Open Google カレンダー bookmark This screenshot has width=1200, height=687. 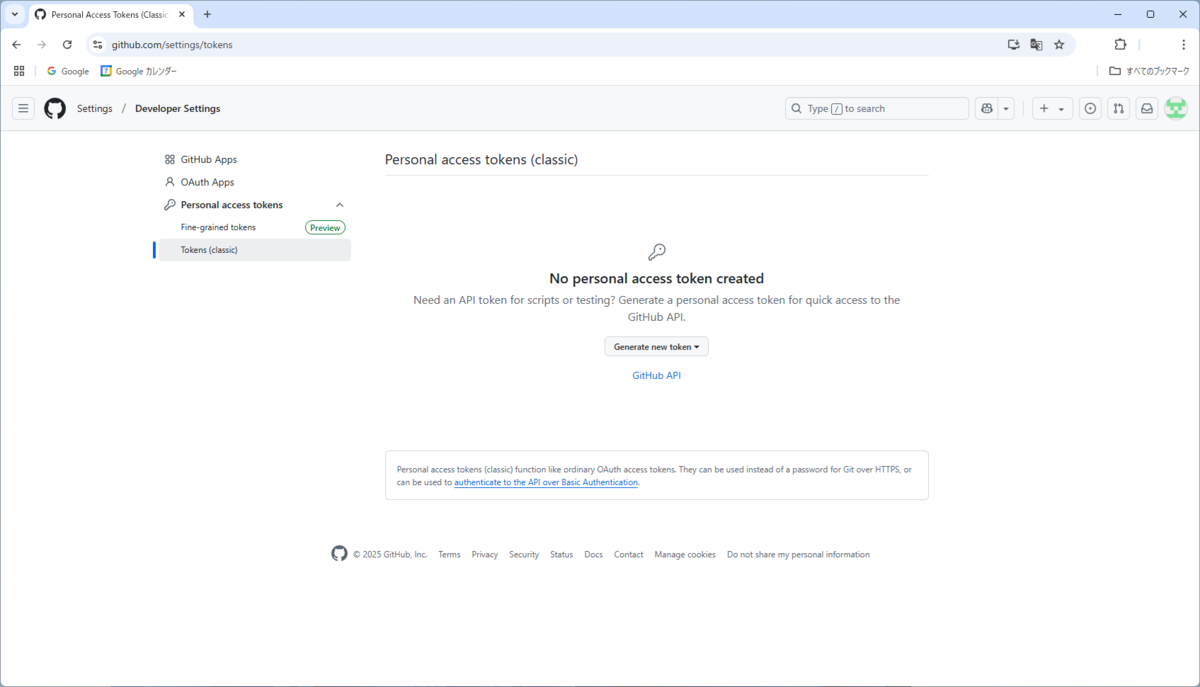tap(139, 71)
